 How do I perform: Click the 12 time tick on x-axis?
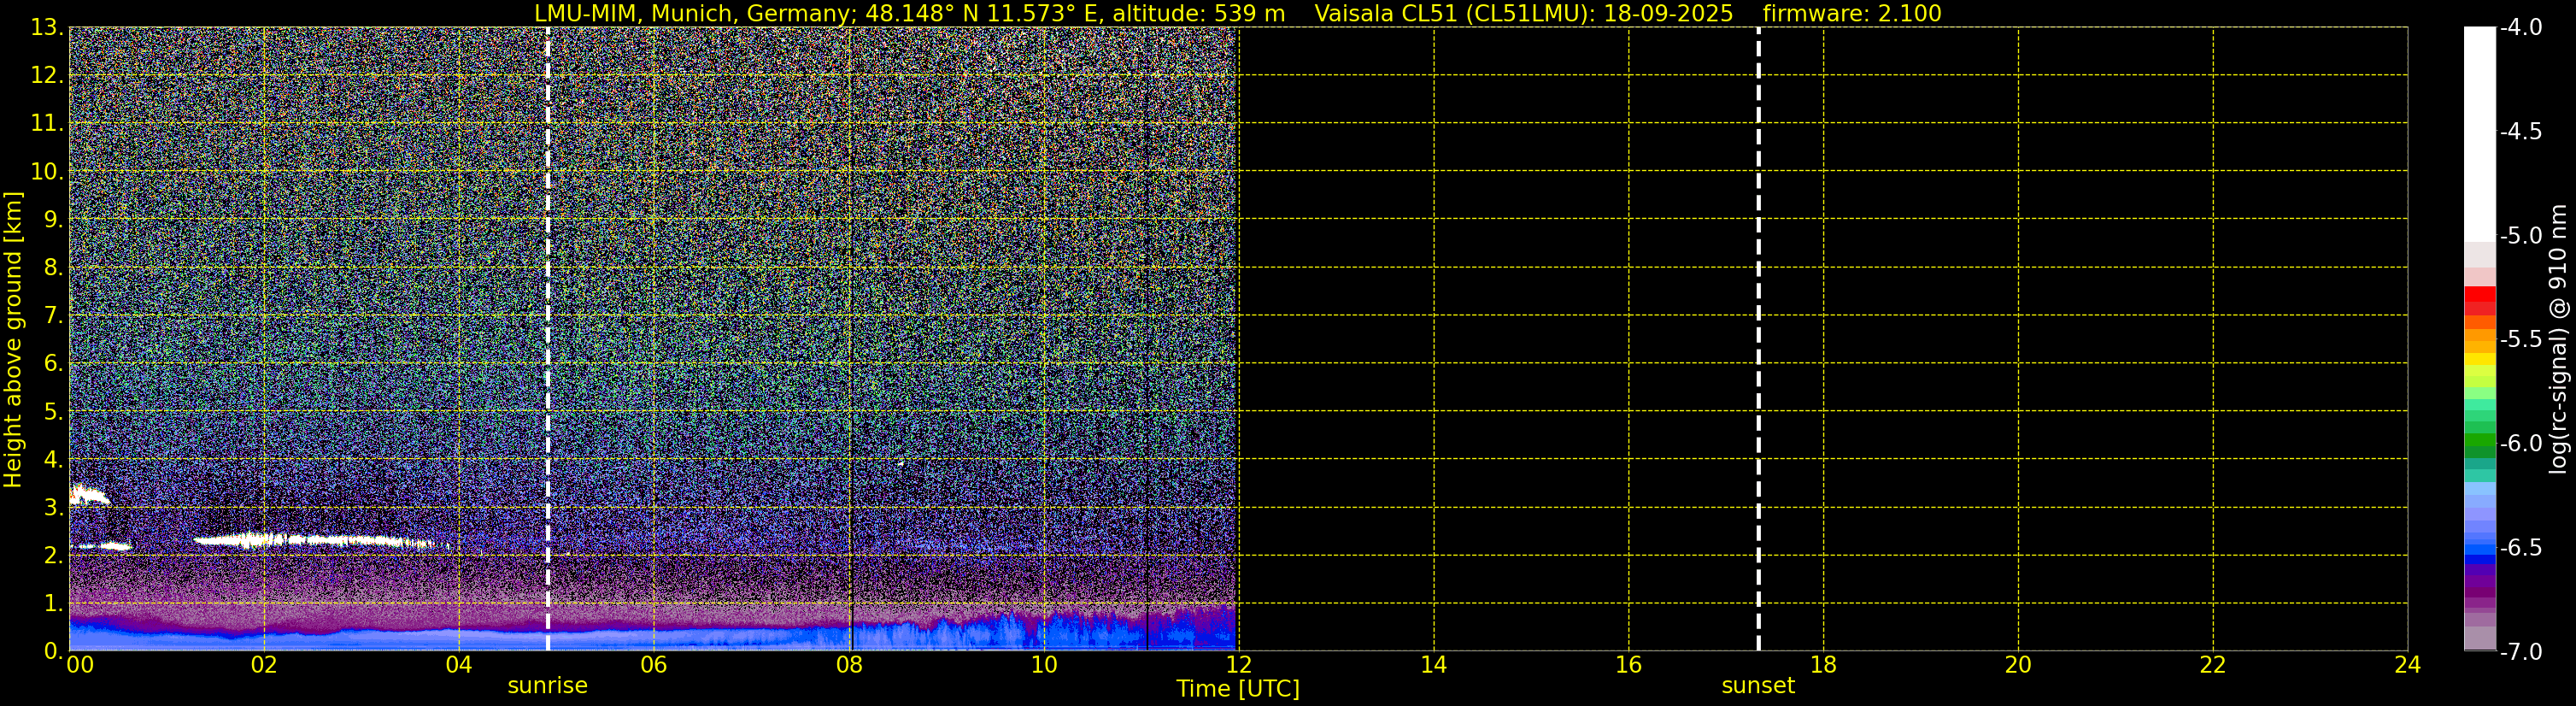tap(1238, 665)
